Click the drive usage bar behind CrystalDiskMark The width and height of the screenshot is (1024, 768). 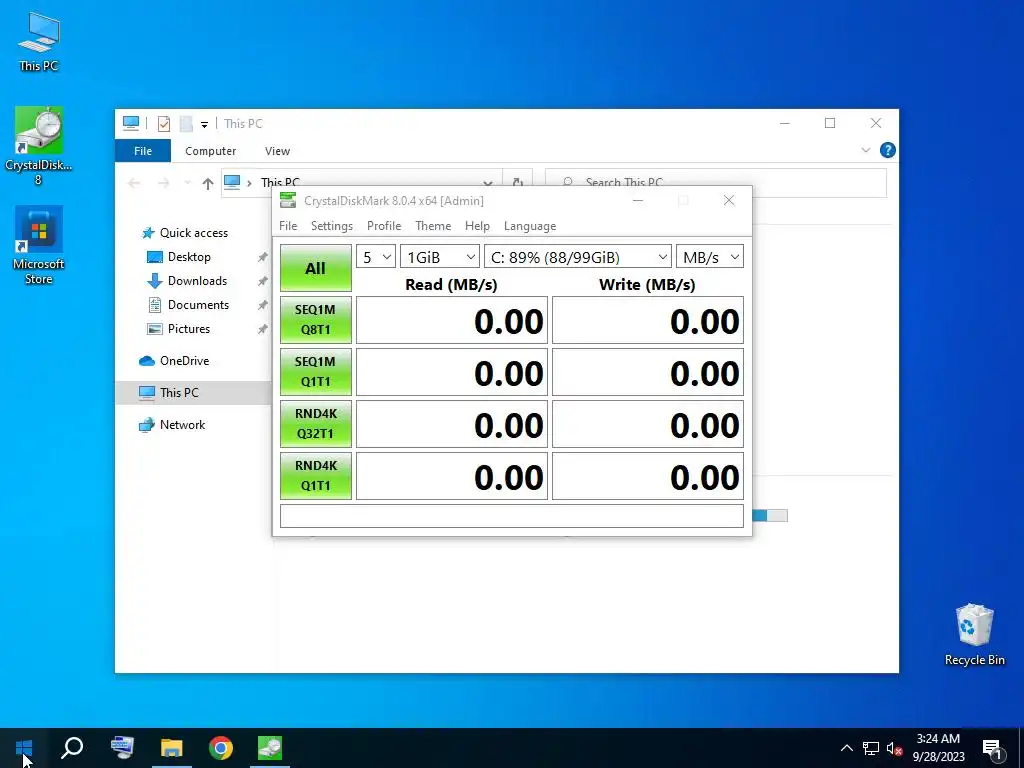coord(770,516)
